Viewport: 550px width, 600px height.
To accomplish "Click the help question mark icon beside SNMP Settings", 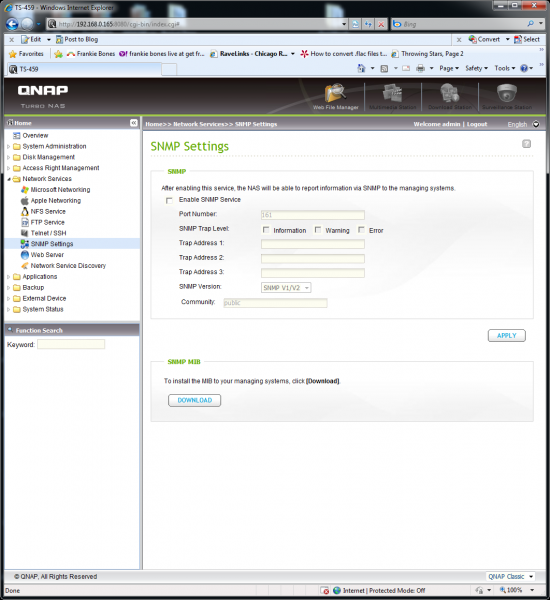I will tap(526, 143).
